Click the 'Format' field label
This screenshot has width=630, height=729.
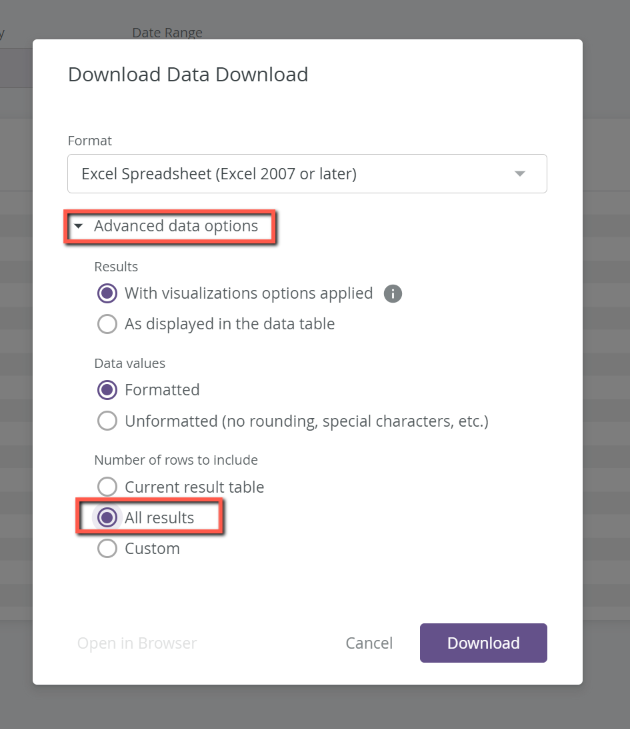[90, 140]
